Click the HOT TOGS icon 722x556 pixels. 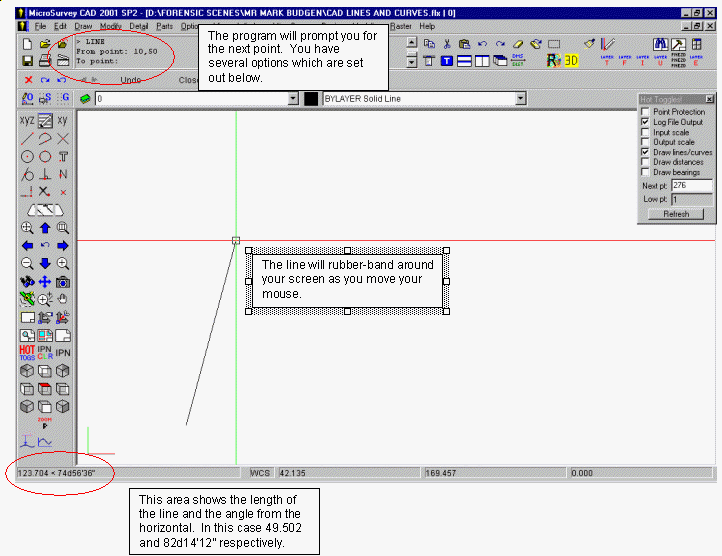27,353
